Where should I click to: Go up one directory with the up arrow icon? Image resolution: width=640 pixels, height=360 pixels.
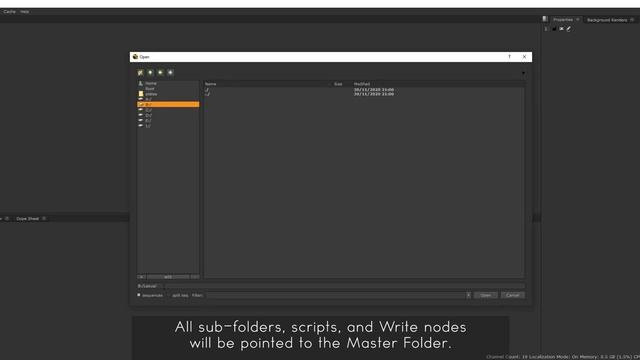tap(151, 73)
